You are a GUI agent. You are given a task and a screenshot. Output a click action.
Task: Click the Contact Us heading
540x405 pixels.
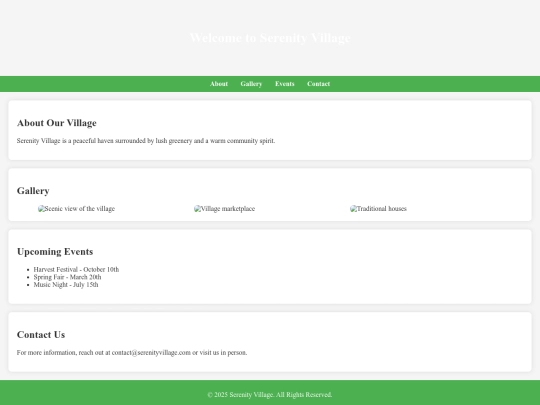[x=41, y=334]
